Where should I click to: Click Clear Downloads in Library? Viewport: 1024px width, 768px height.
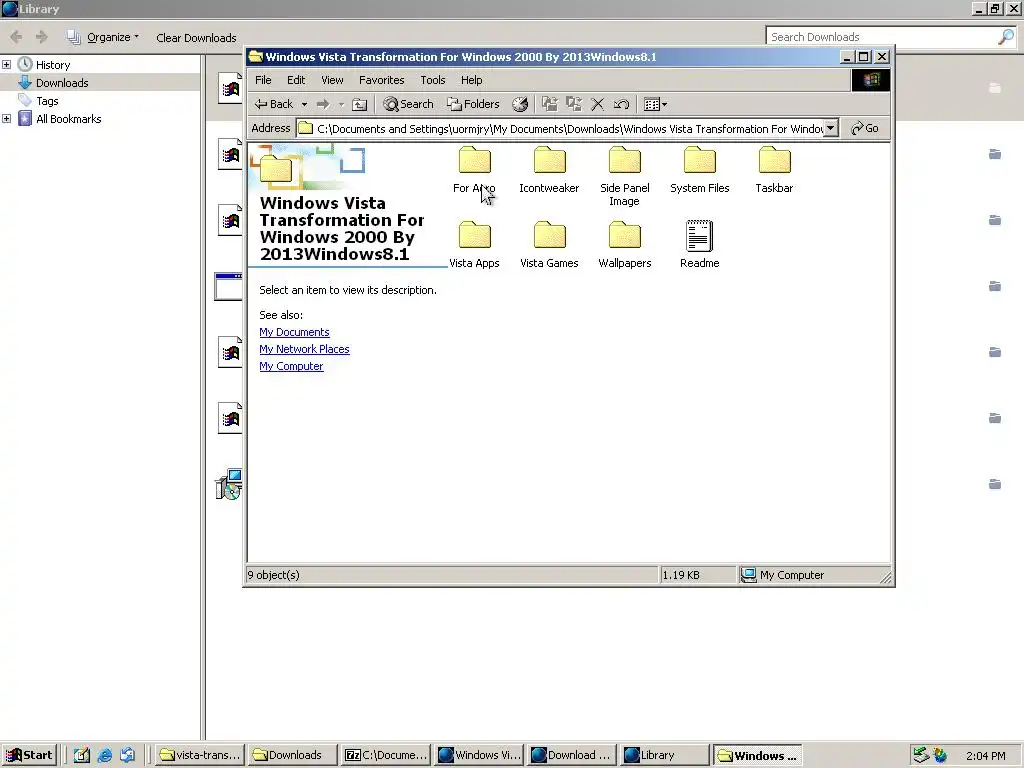coord(196,38)
